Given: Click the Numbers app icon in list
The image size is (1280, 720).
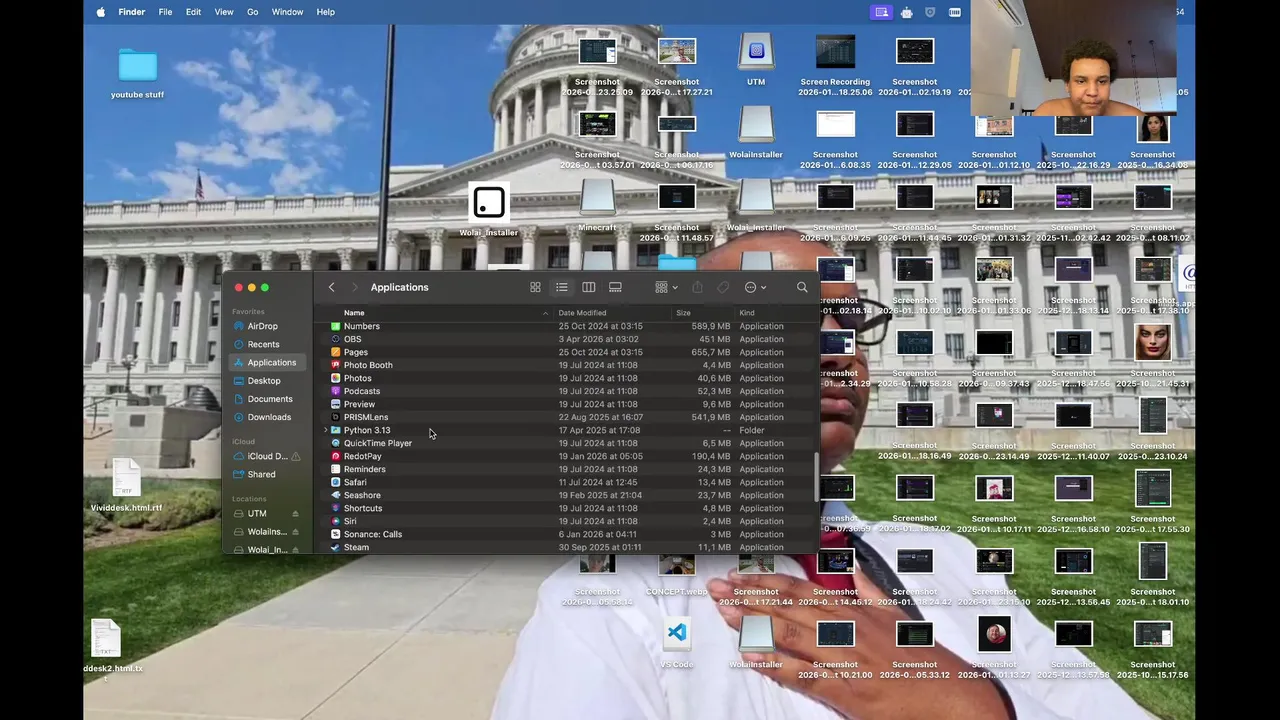Looking at the screenshot, I should (336, 326).
